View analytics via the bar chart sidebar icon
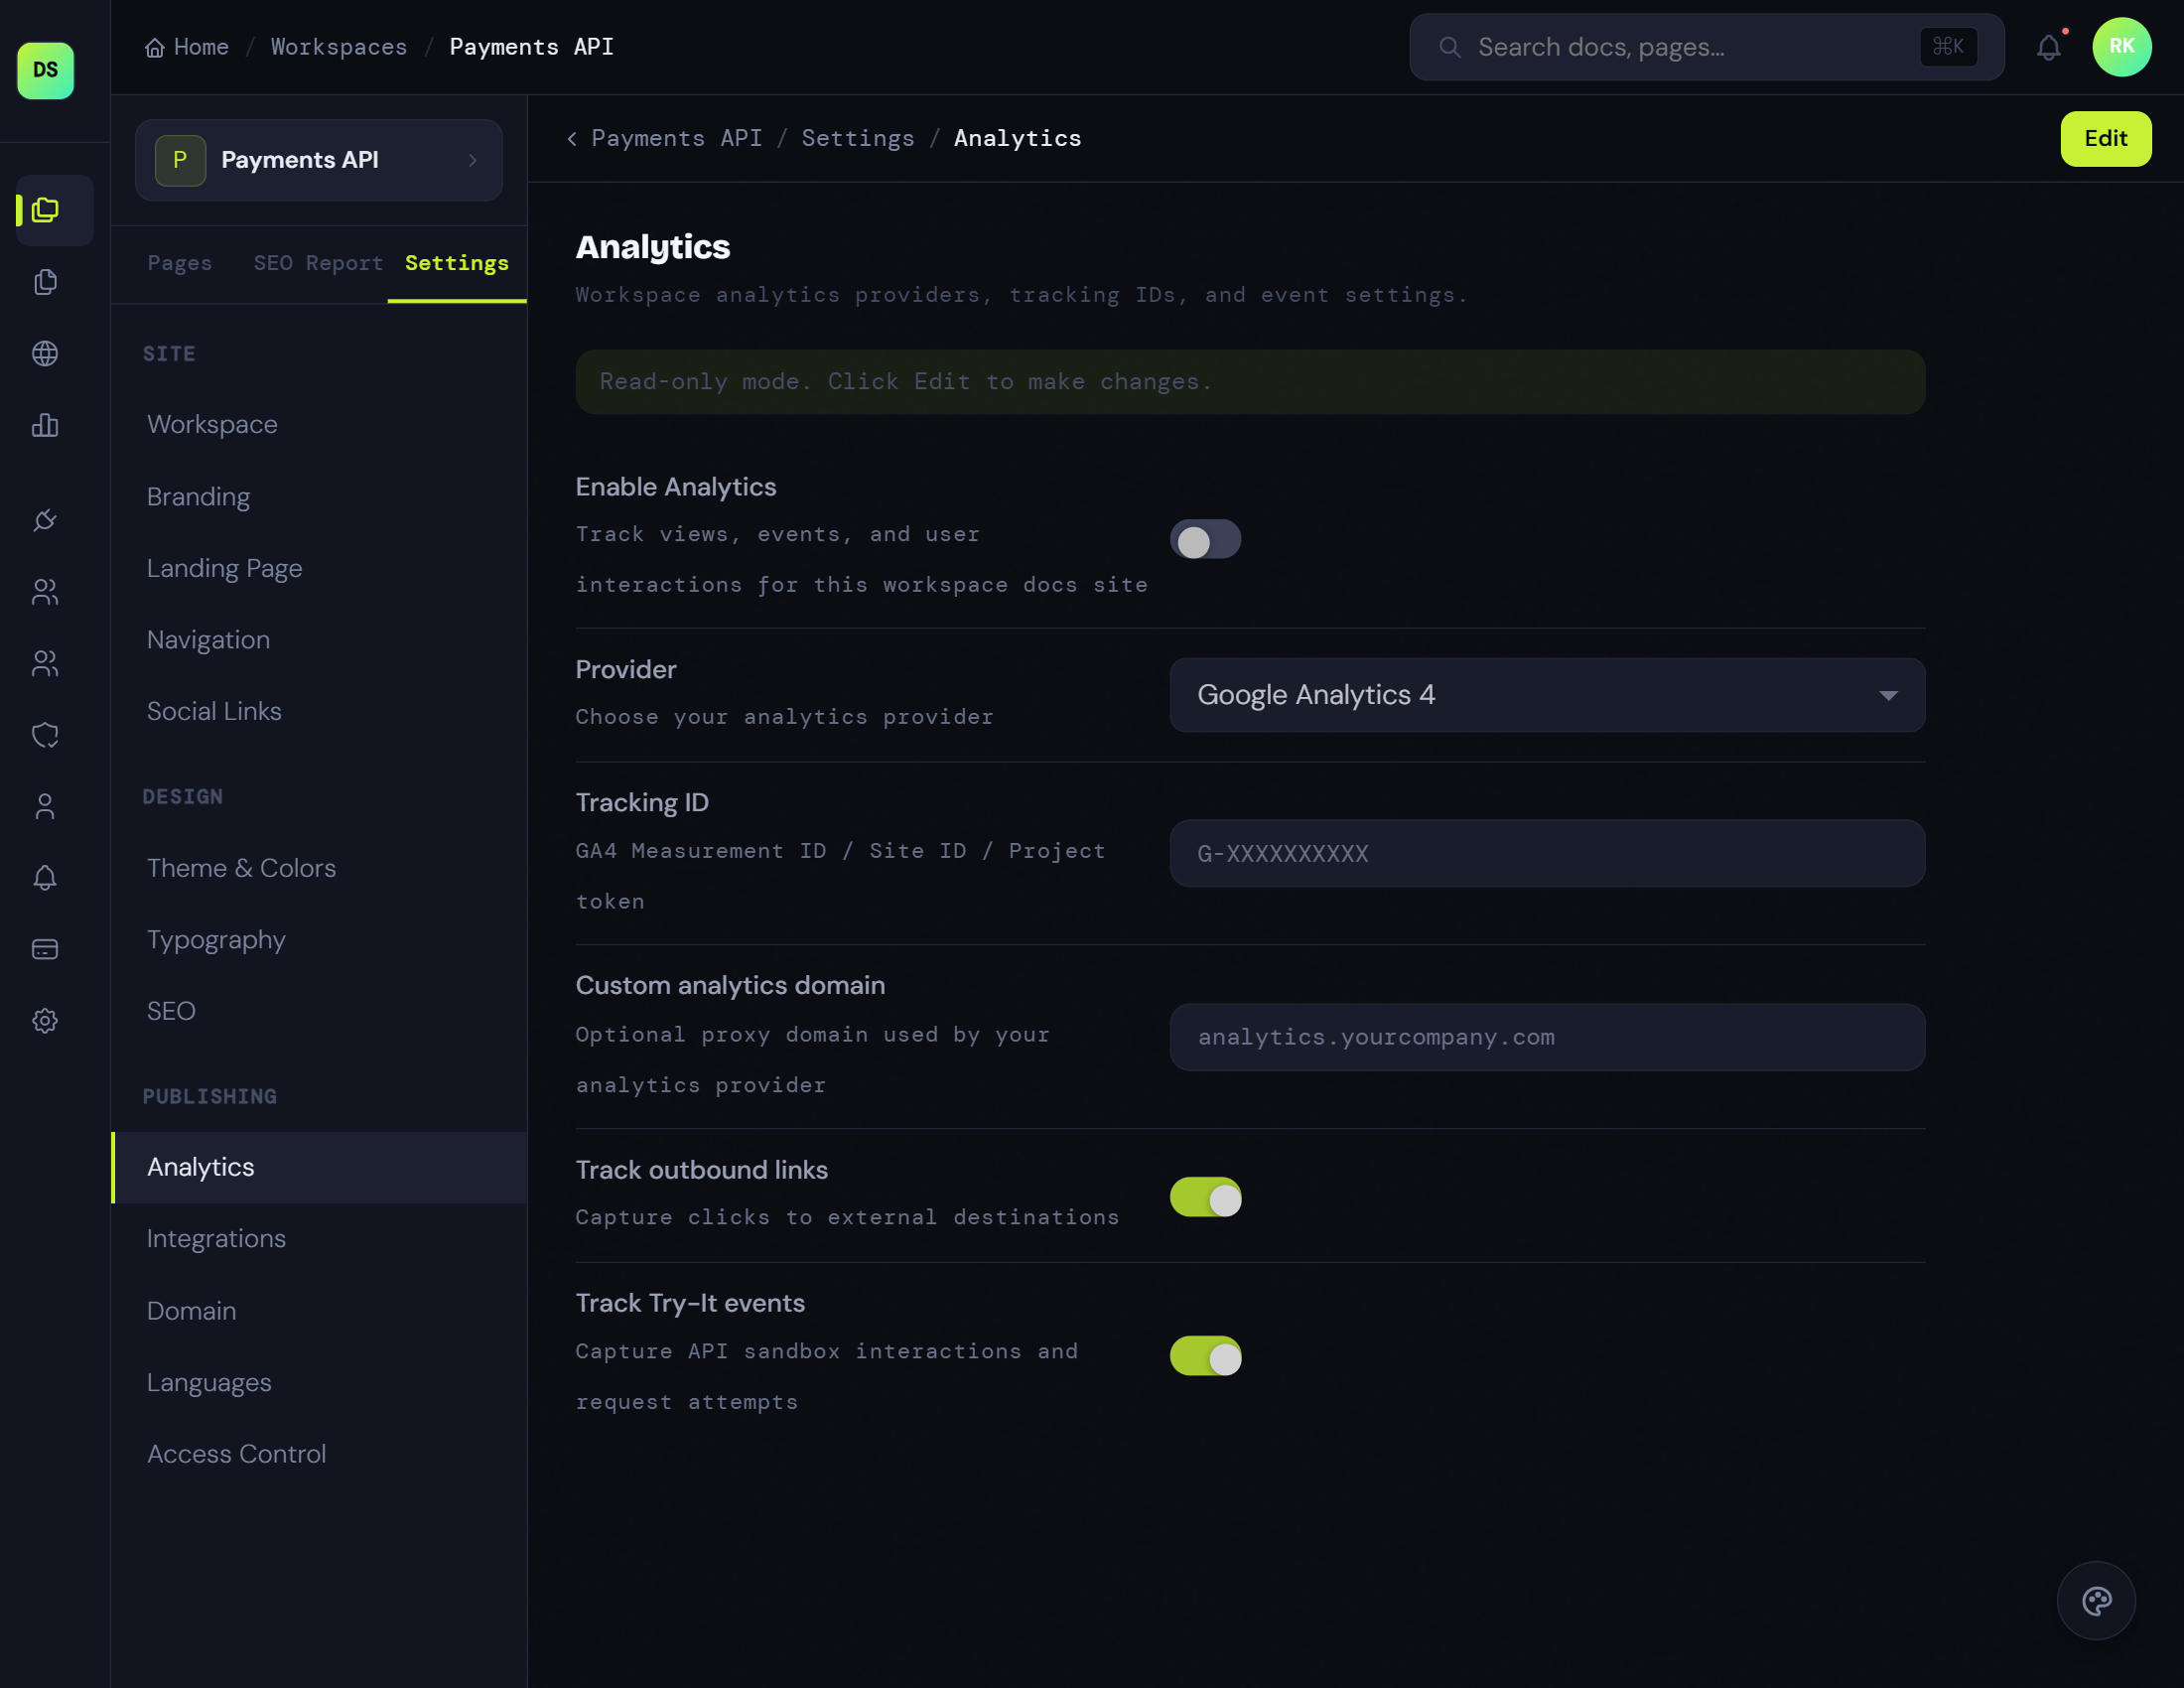 tap(45, 425)
